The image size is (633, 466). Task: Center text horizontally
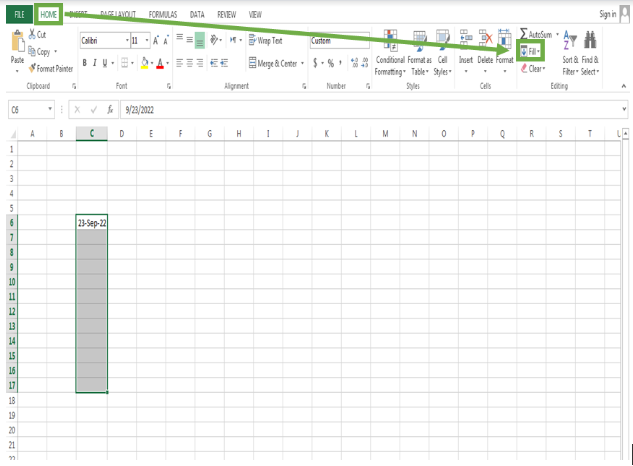coord(190,63)
